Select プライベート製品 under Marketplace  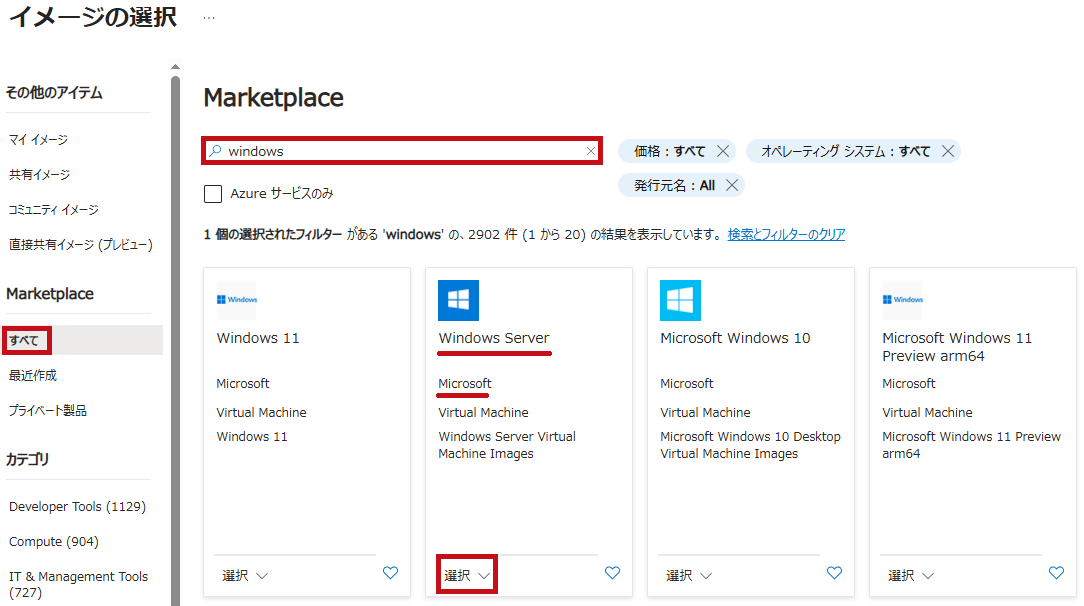[48, 410]
